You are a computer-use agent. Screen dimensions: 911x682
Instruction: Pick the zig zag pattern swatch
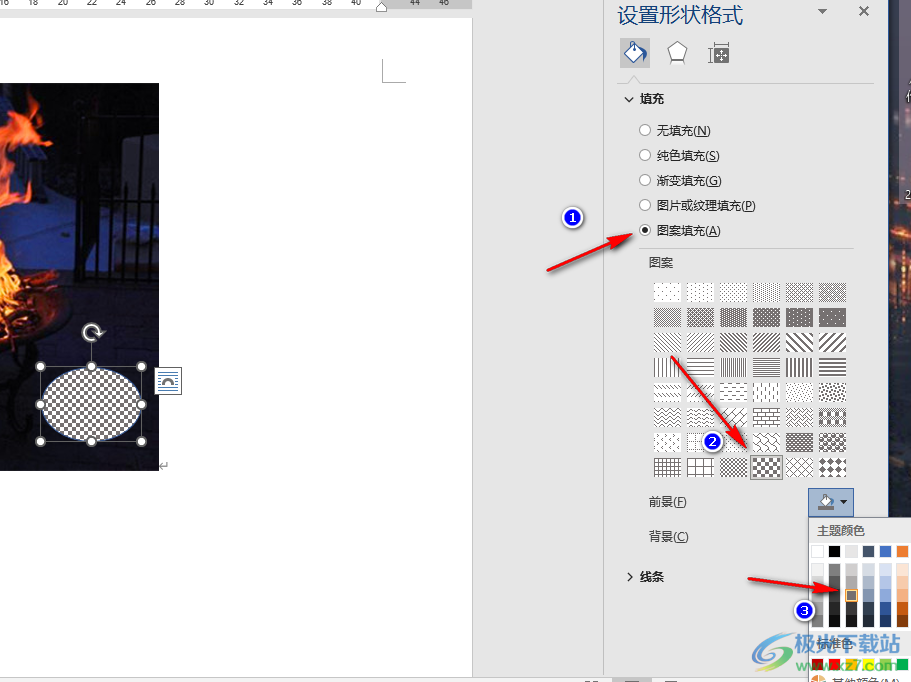tap(667, 417)
